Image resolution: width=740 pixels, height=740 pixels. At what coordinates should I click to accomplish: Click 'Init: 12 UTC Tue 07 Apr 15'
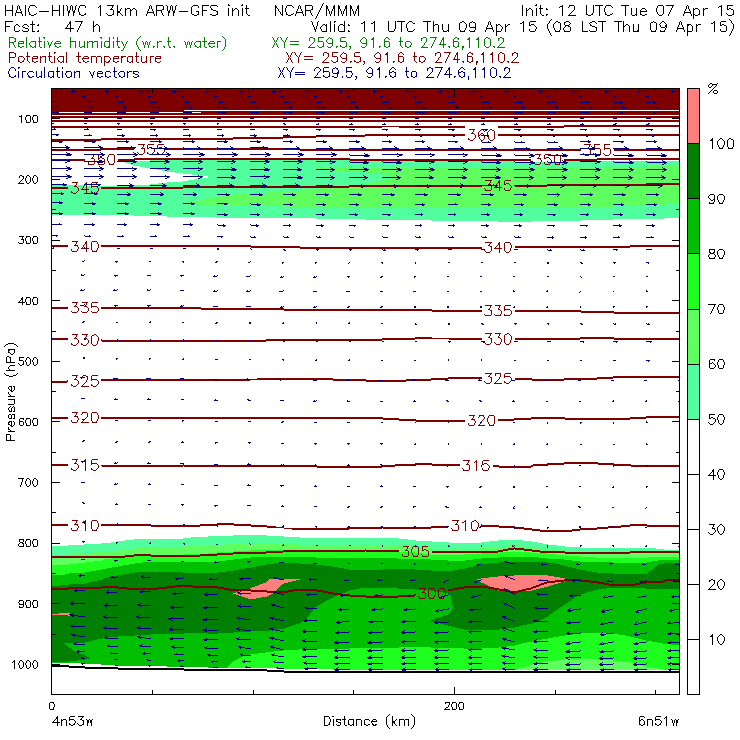tap(627, 10)
